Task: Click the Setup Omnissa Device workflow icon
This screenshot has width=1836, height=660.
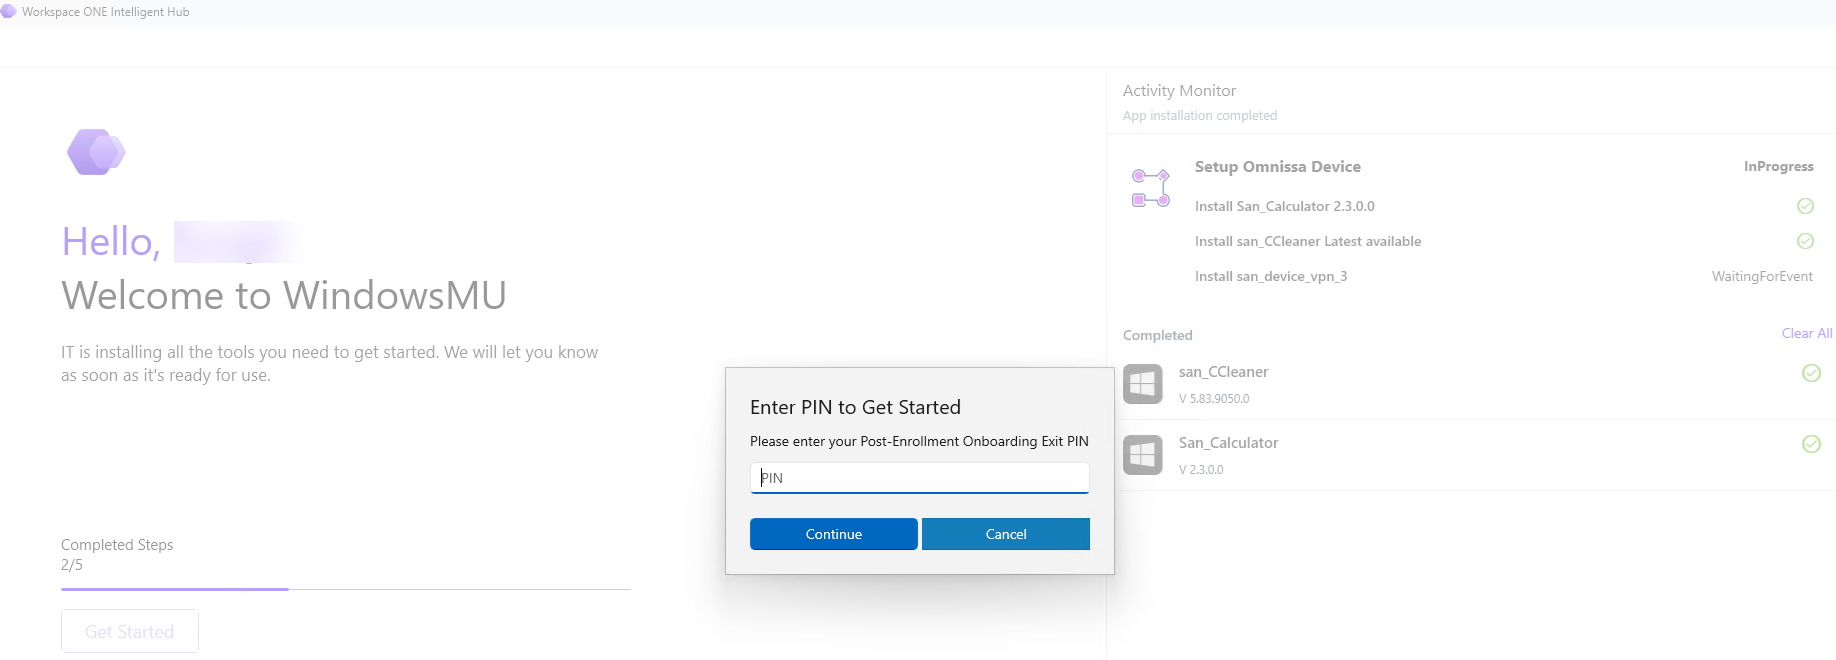Action: tap(1151, 188)
